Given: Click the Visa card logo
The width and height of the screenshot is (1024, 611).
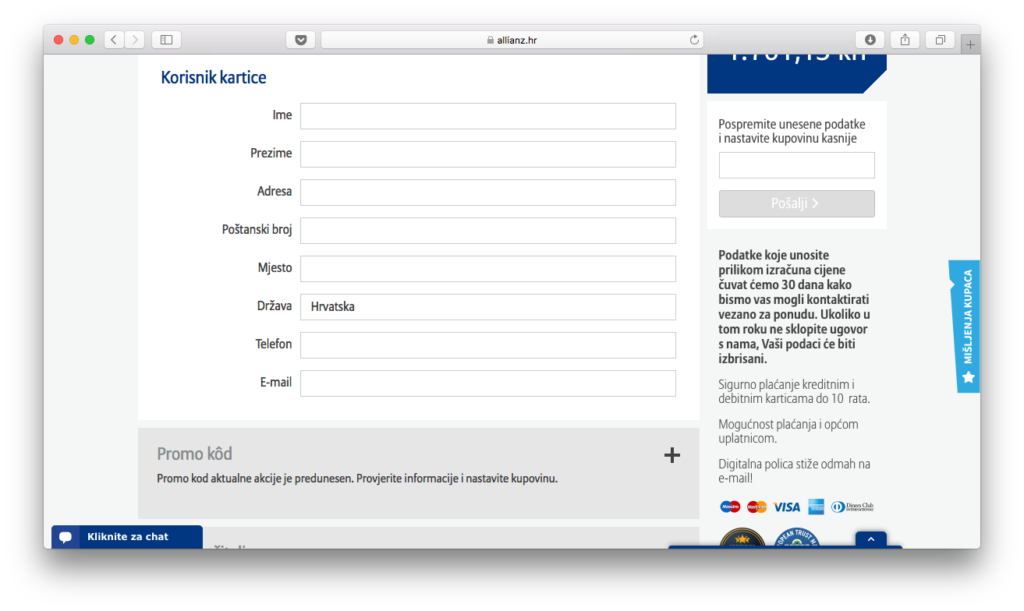Looking at the screenshot, I should (786, 507).
